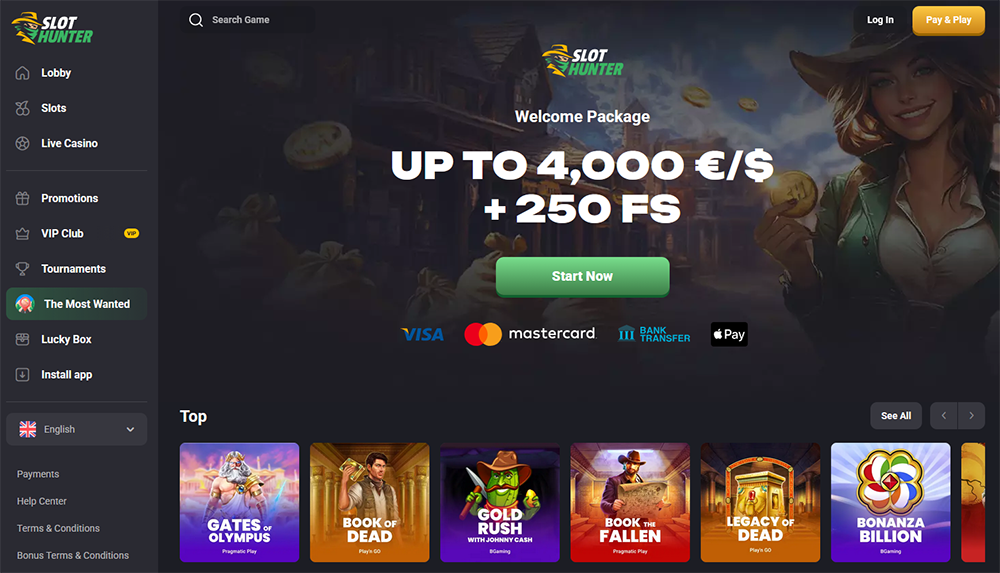Open Lucky Box chest icon
Screen dimensions: 1000x573
point(22,339)
